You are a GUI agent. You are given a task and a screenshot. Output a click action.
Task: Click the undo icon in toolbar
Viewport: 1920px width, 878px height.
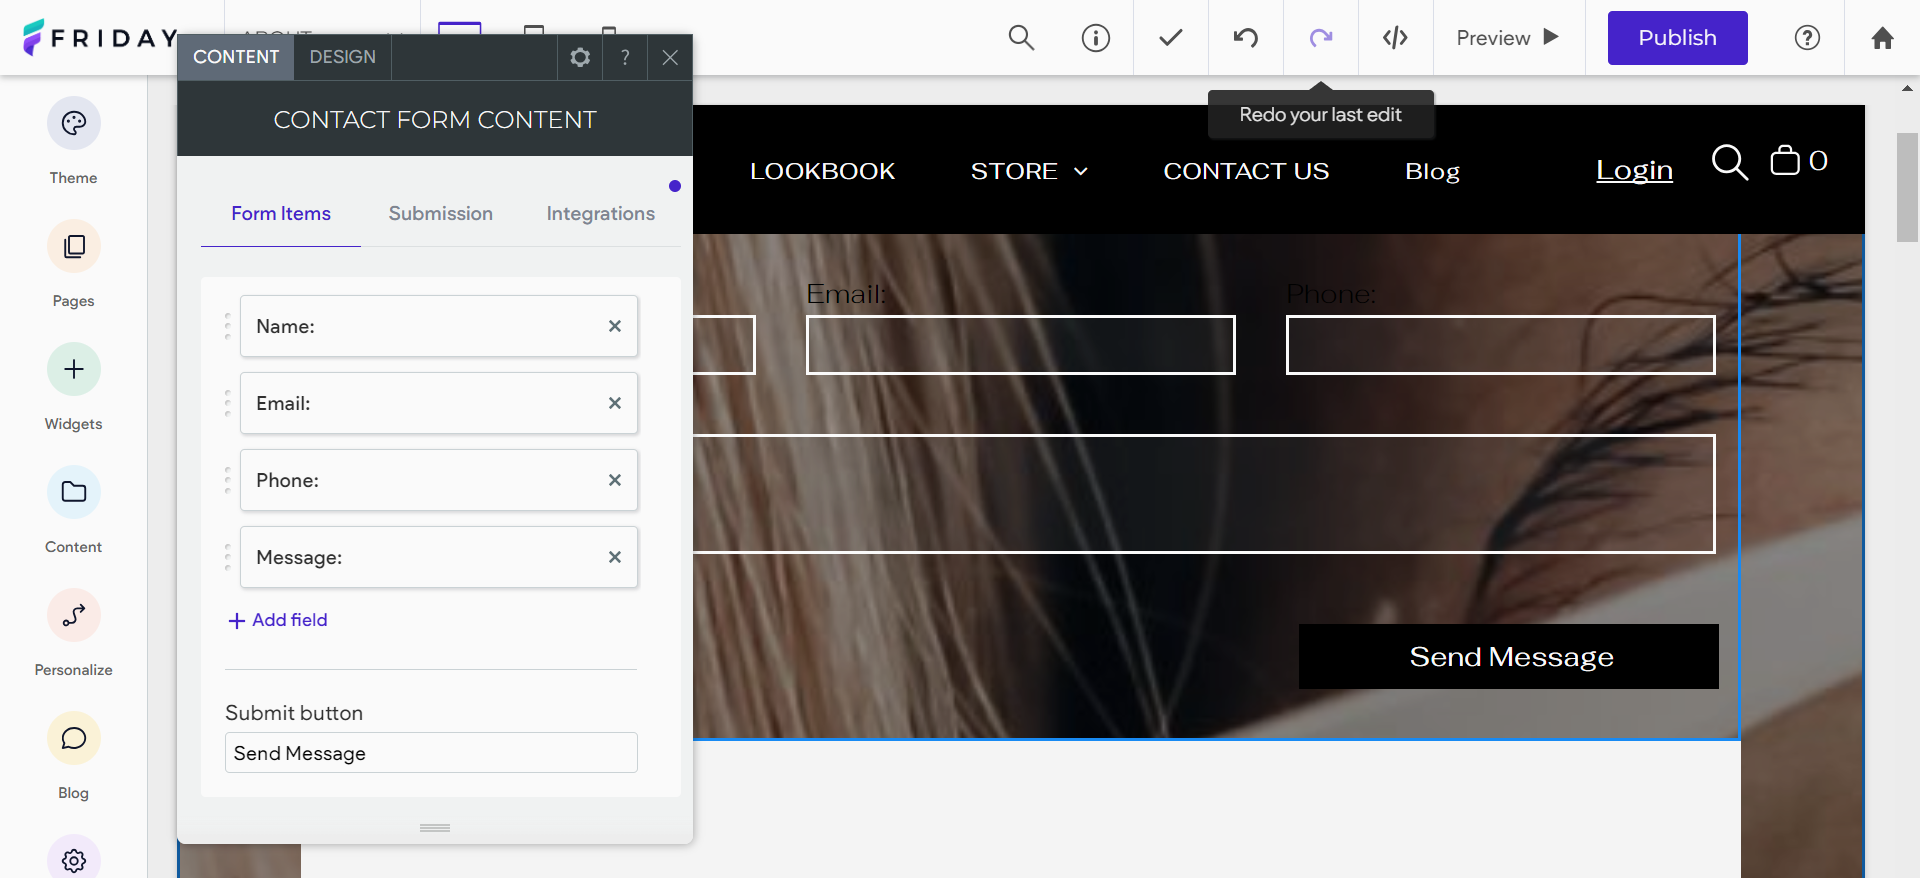pyautogui.click(x=1245, y=38)
